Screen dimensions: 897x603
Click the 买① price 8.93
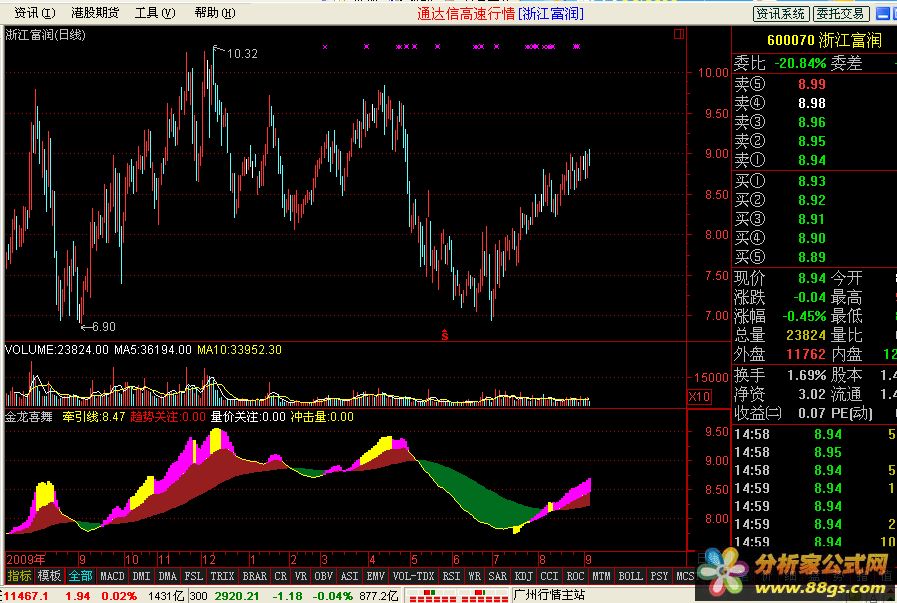tap(812, 181)
